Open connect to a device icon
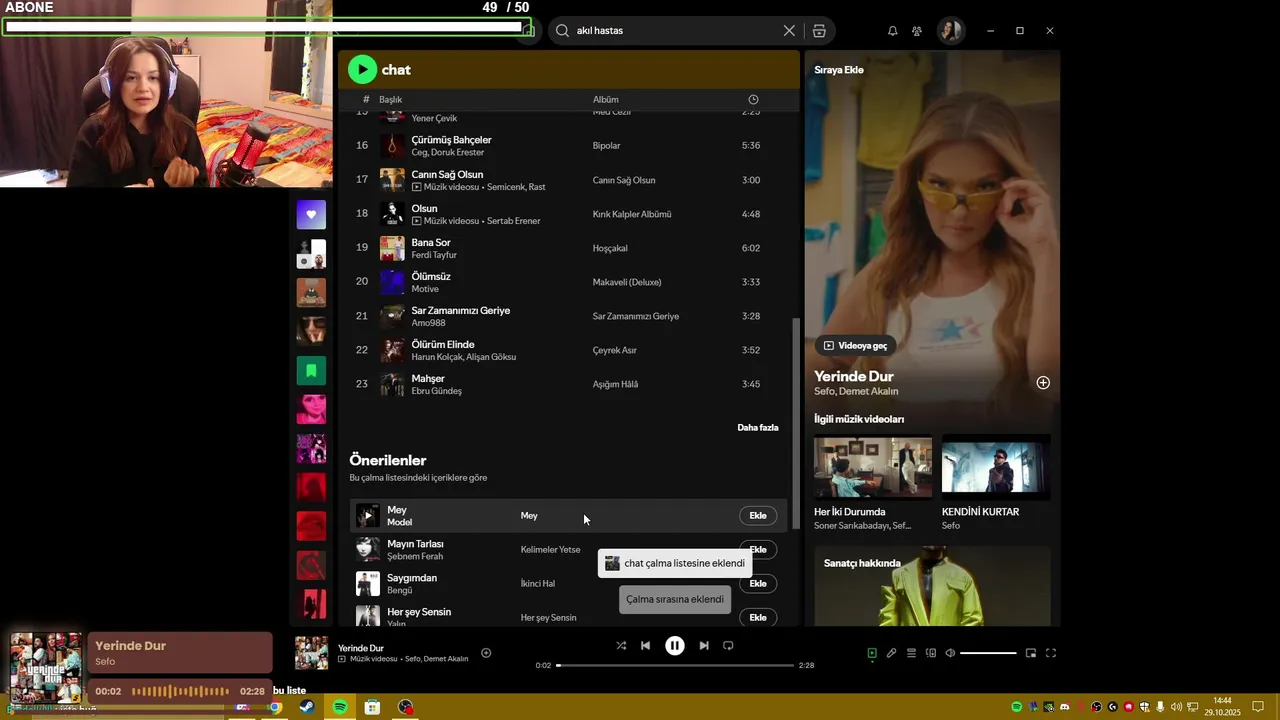The height and width of the screenshot is (720, 1280). 931,653
